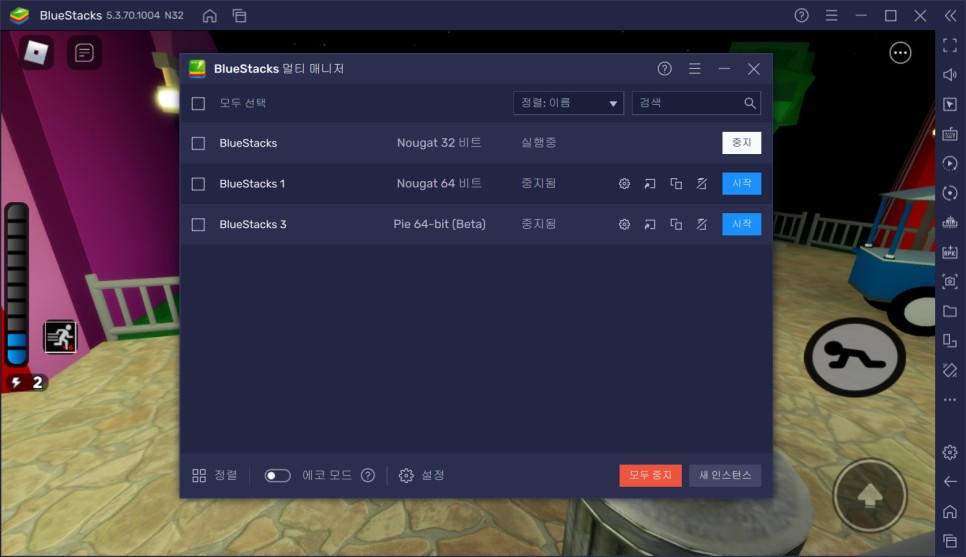Click the sidebar back arrow

click(950, 481)
